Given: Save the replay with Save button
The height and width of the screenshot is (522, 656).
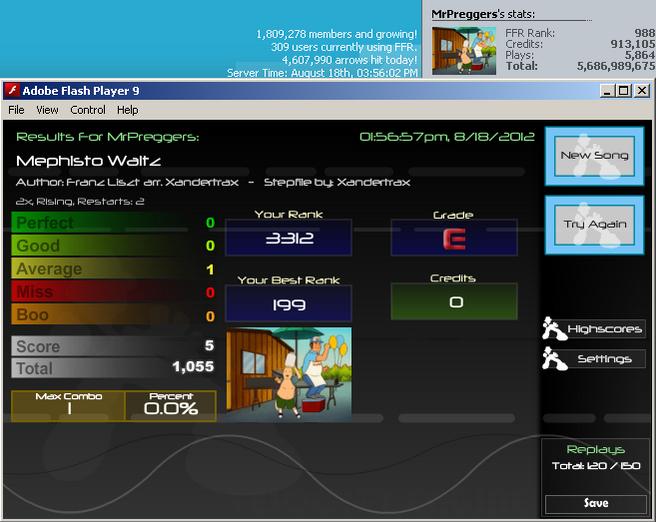Looking at the screenshot, I should point(596,503).
